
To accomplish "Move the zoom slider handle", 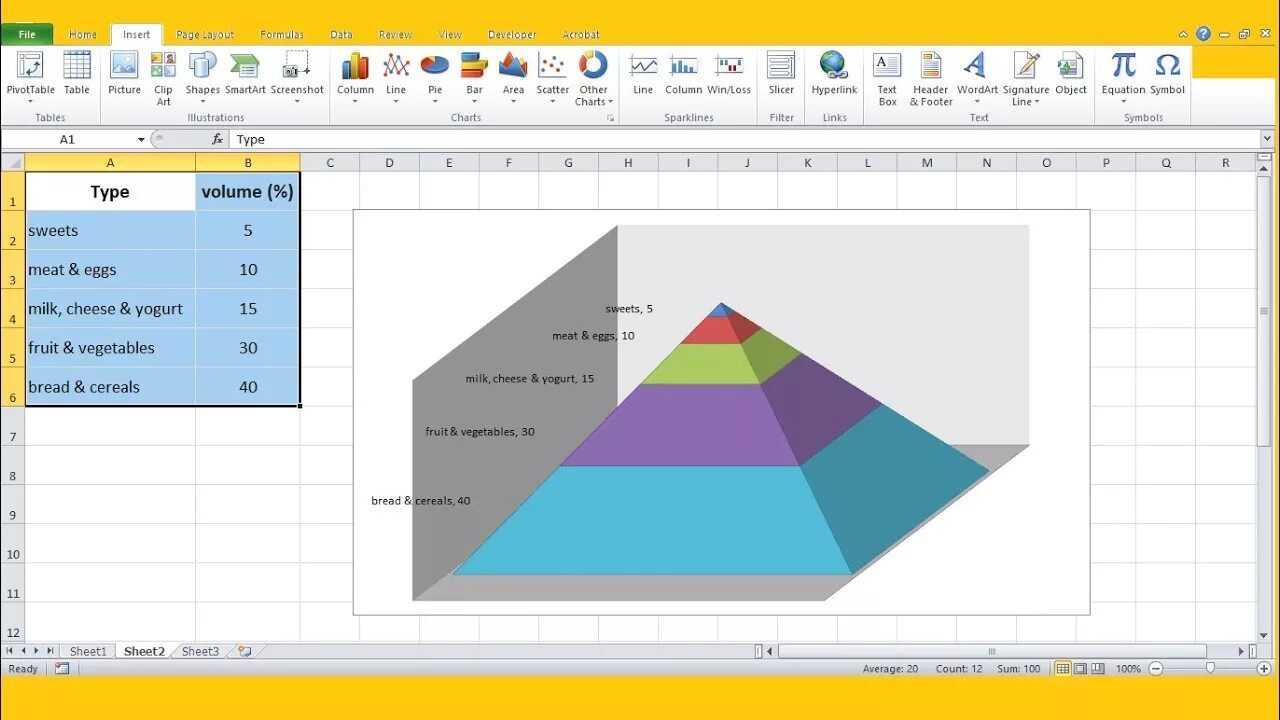I will (1210, 668).
